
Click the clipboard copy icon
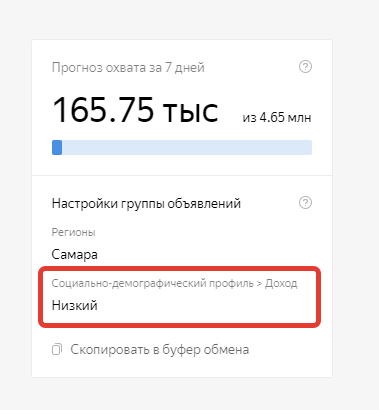click(x=57, y=350)
